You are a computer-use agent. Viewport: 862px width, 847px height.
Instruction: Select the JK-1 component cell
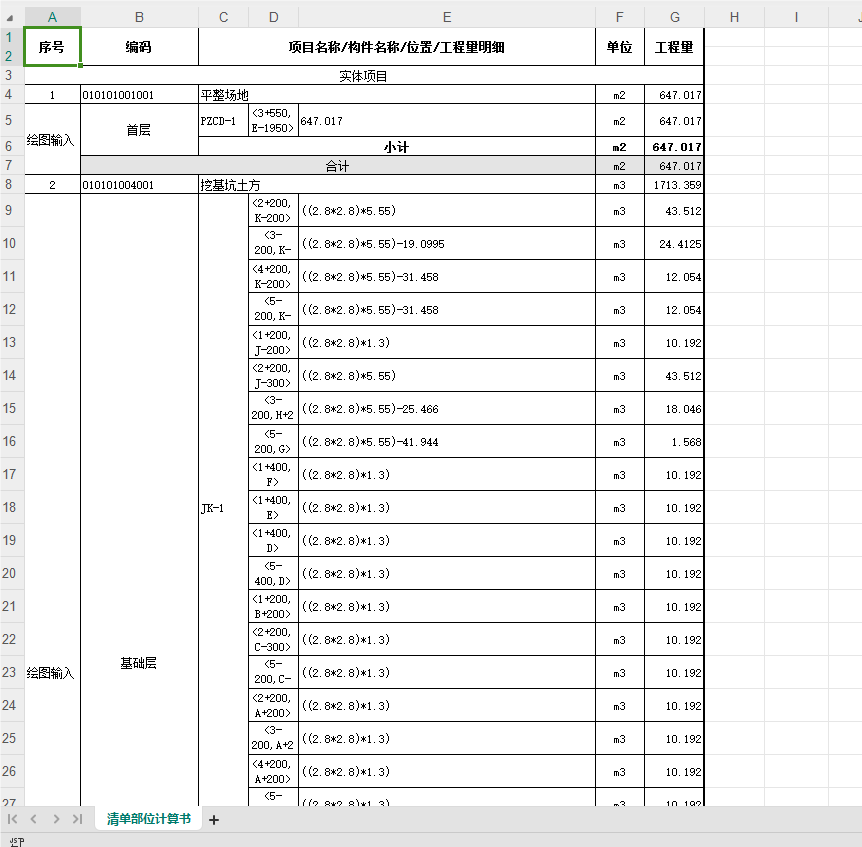(x=223, y=508)
